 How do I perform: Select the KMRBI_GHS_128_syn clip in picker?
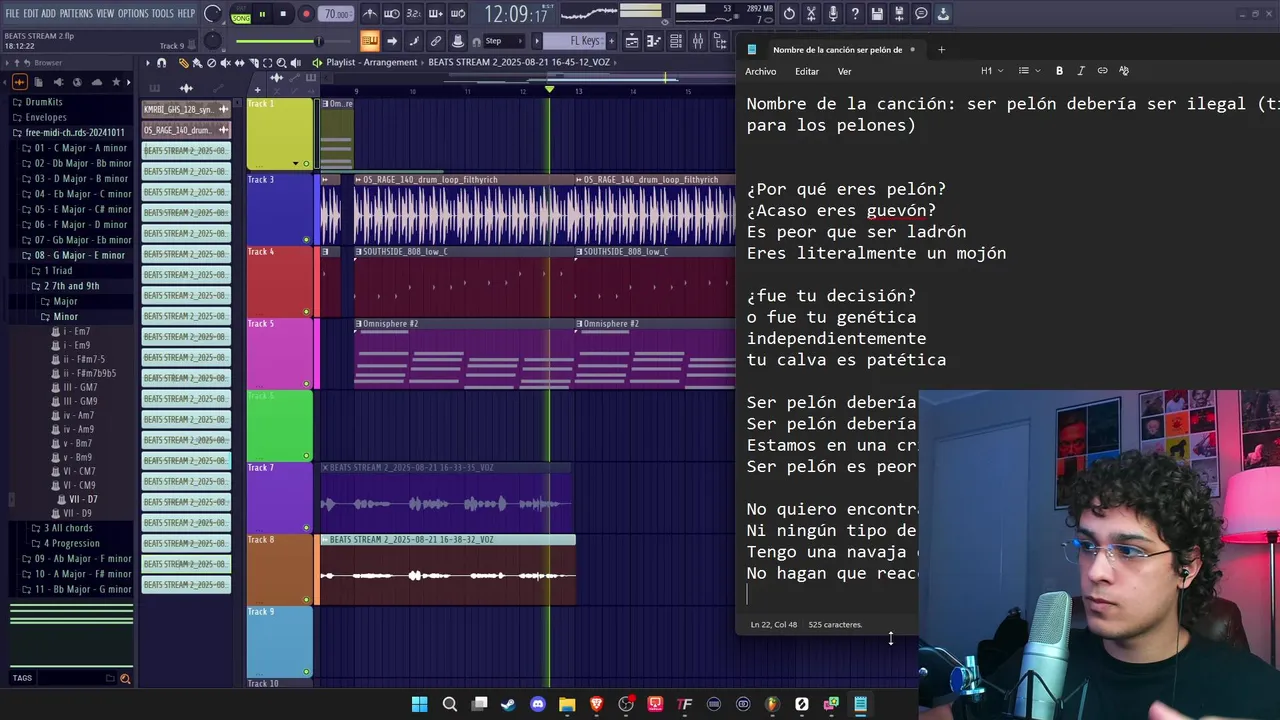(x=186, y=109)
